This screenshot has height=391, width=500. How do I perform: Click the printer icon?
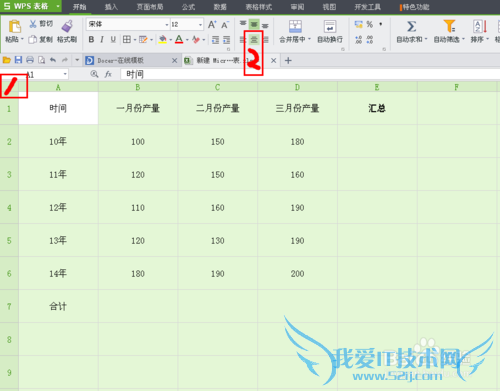[x=30, y=60]
